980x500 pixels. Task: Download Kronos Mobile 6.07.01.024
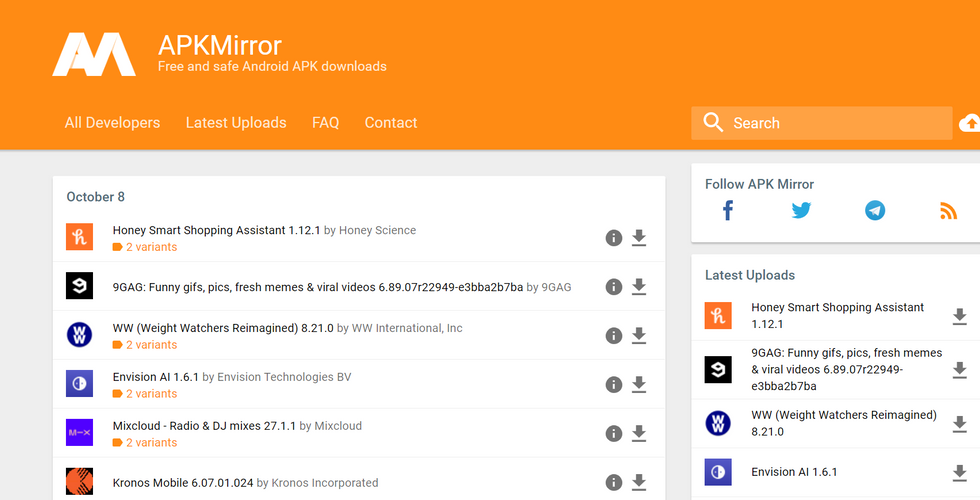tap(639, 482)
